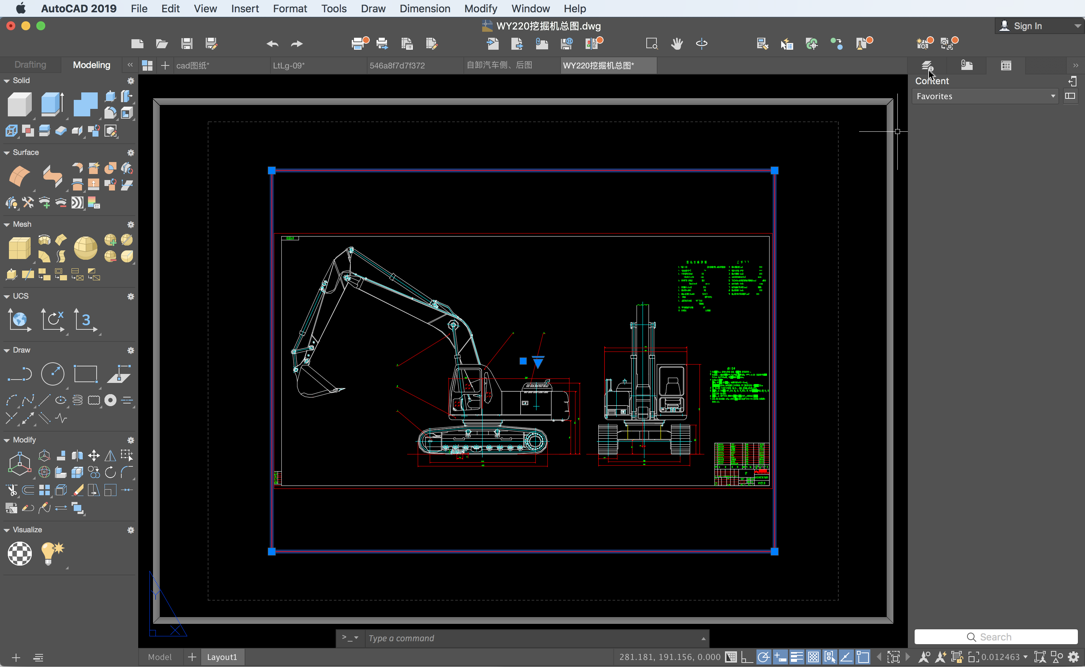The image size is (1085, 667).
Task: Select the World UCS icon
Action: click(x=18, y=321)
